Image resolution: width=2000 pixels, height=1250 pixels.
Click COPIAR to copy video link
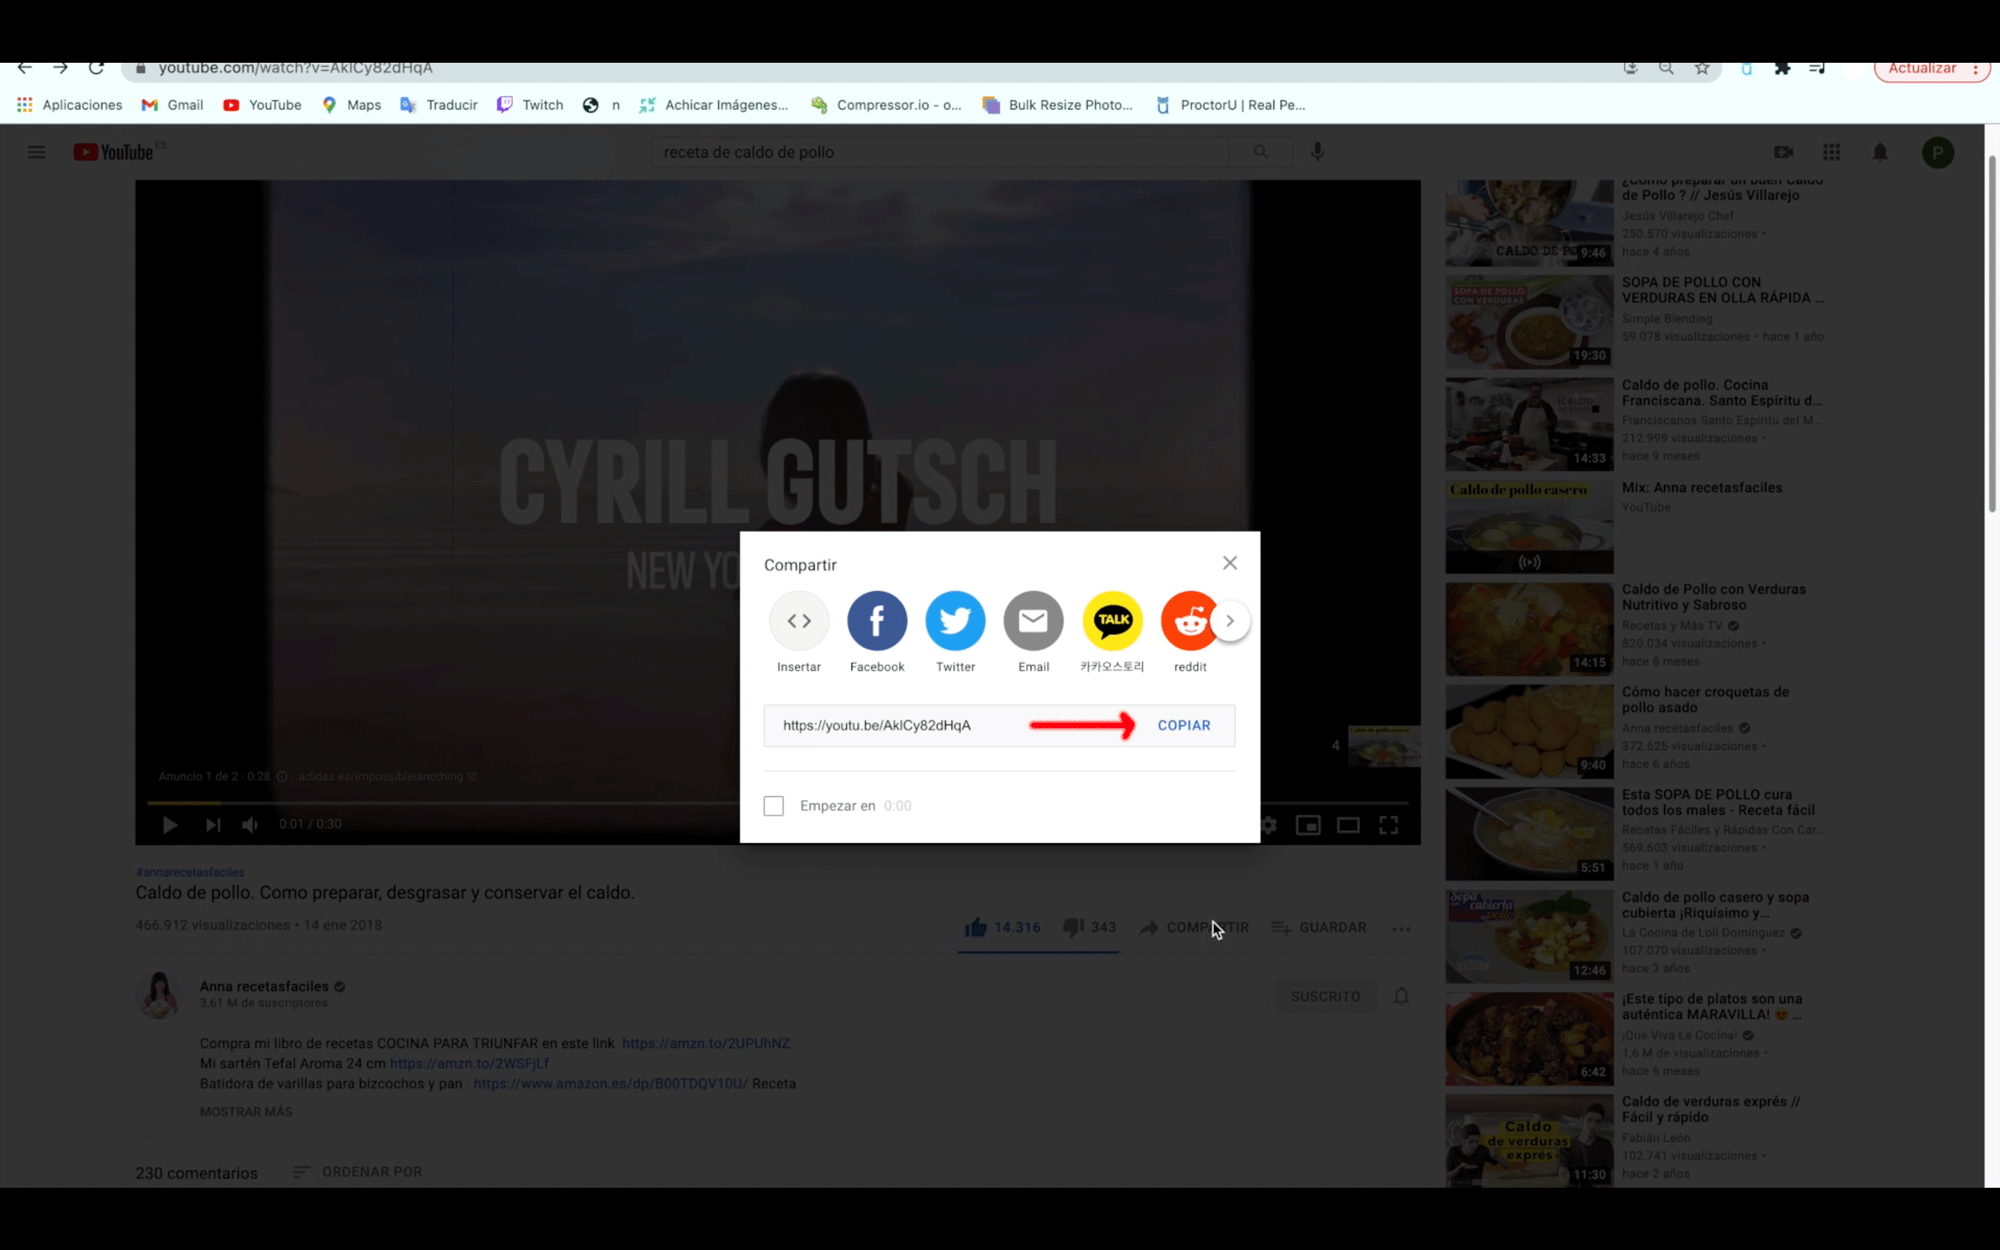1184,724
